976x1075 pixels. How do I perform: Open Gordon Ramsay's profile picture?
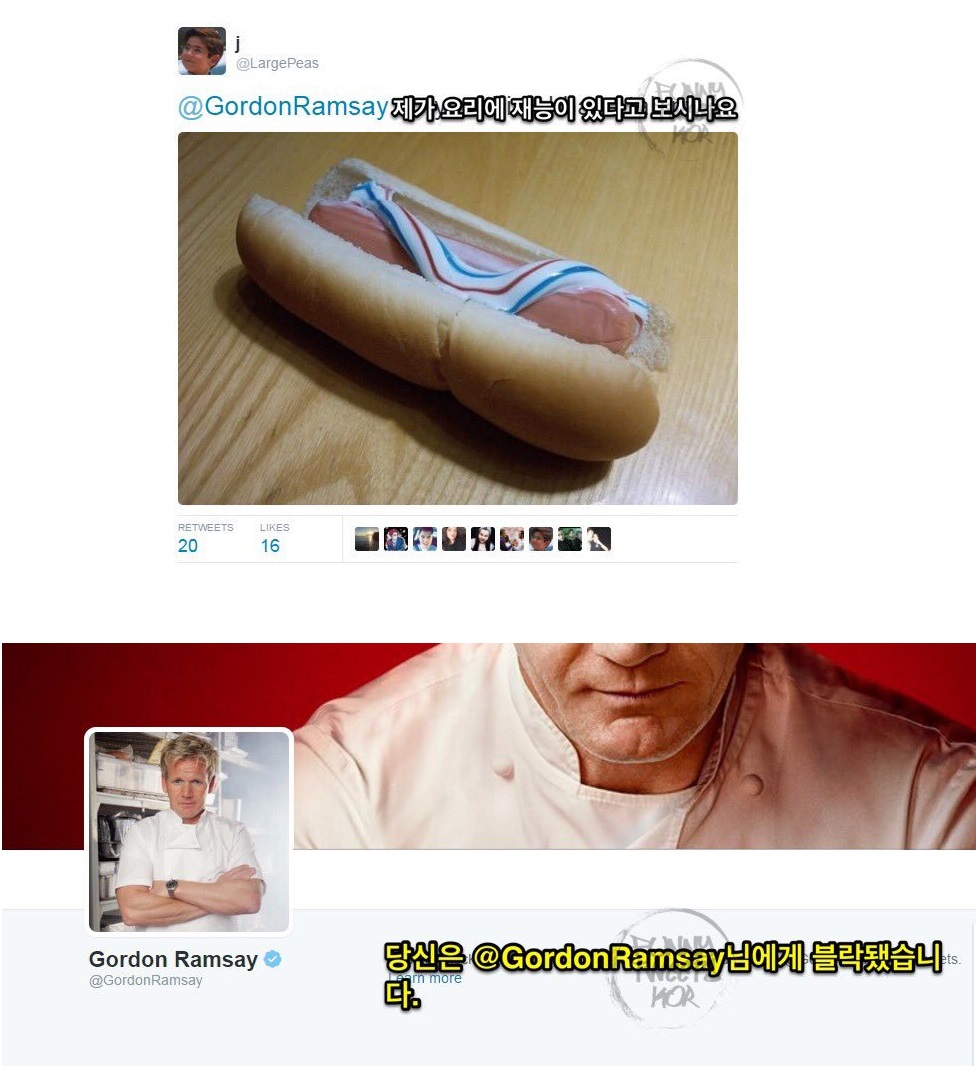[x=189, y=832]
